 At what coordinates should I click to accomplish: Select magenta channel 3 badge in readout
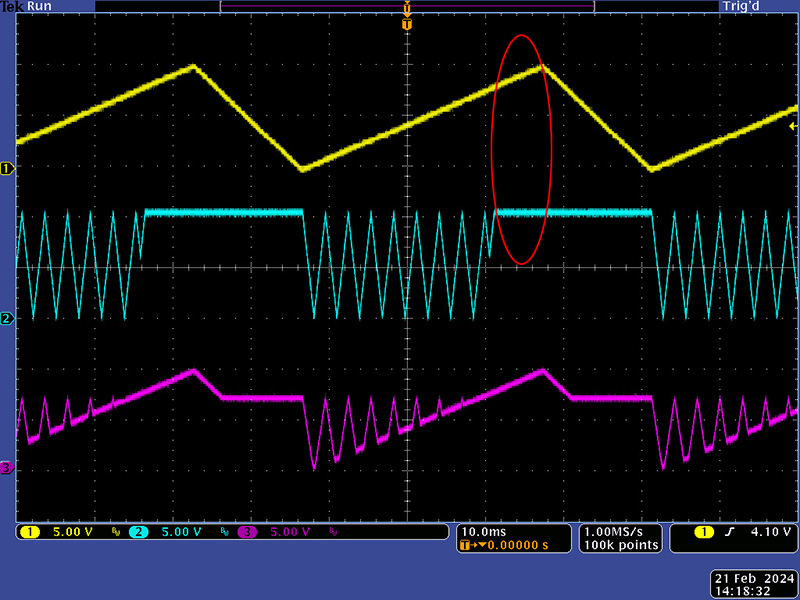pyautogui.click(x=245, y=532)
